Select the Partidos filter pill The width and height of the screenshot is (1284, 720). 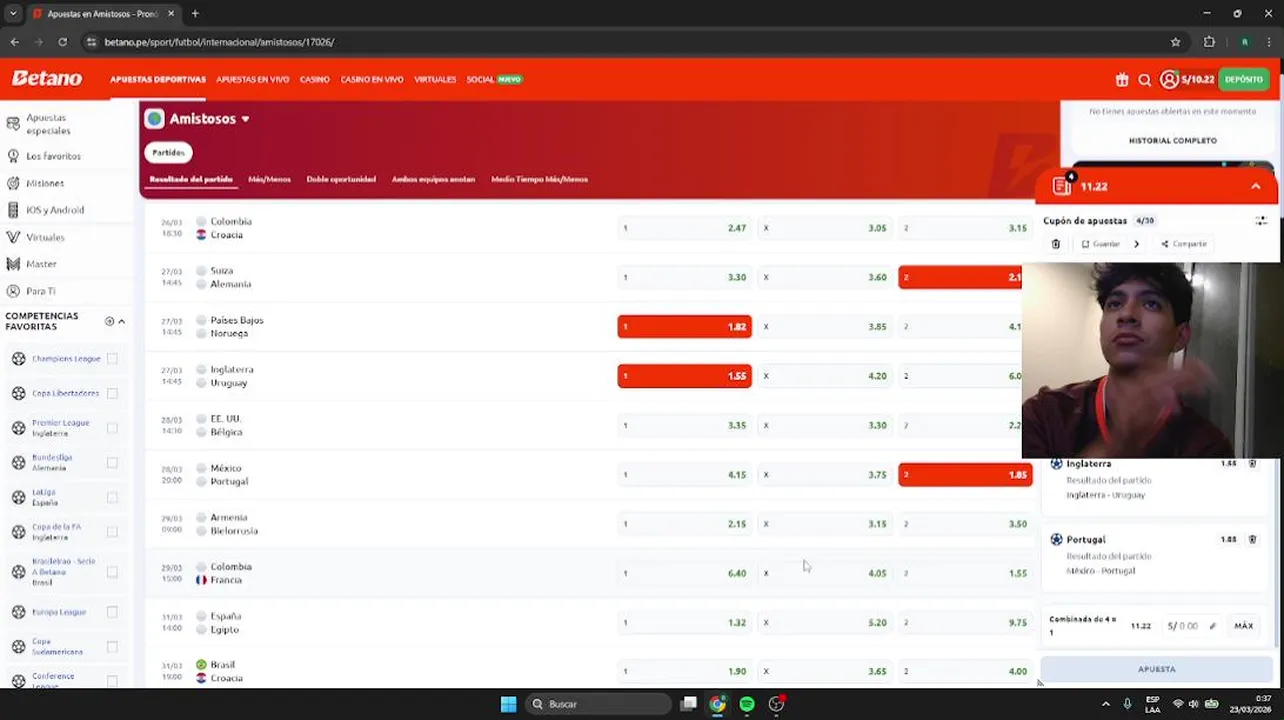pyautogui.click(x=168, y=153)
